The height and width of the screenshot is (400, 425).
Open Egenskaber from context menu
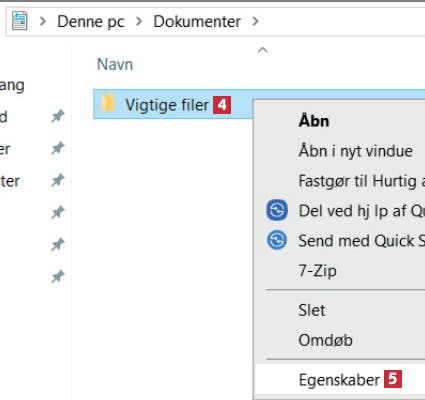point(339,380)
